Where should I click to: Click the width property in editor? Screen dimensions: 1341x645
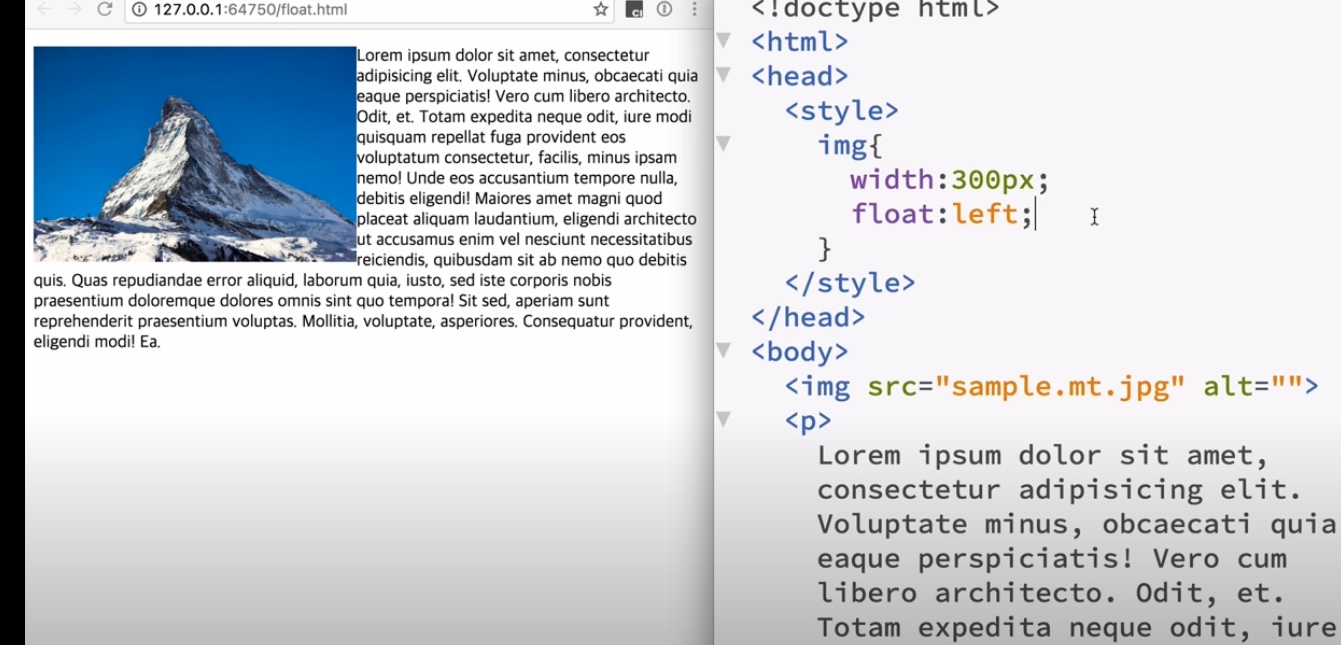click(x=892, y=180)
